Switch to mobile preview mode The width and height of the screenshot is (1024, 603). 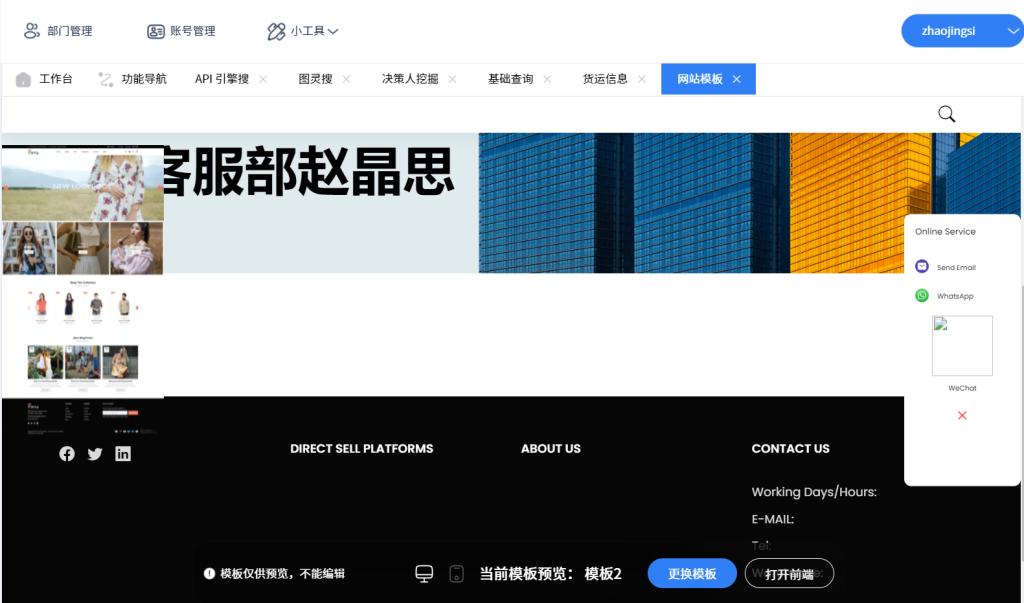click(x=456, y=573)
